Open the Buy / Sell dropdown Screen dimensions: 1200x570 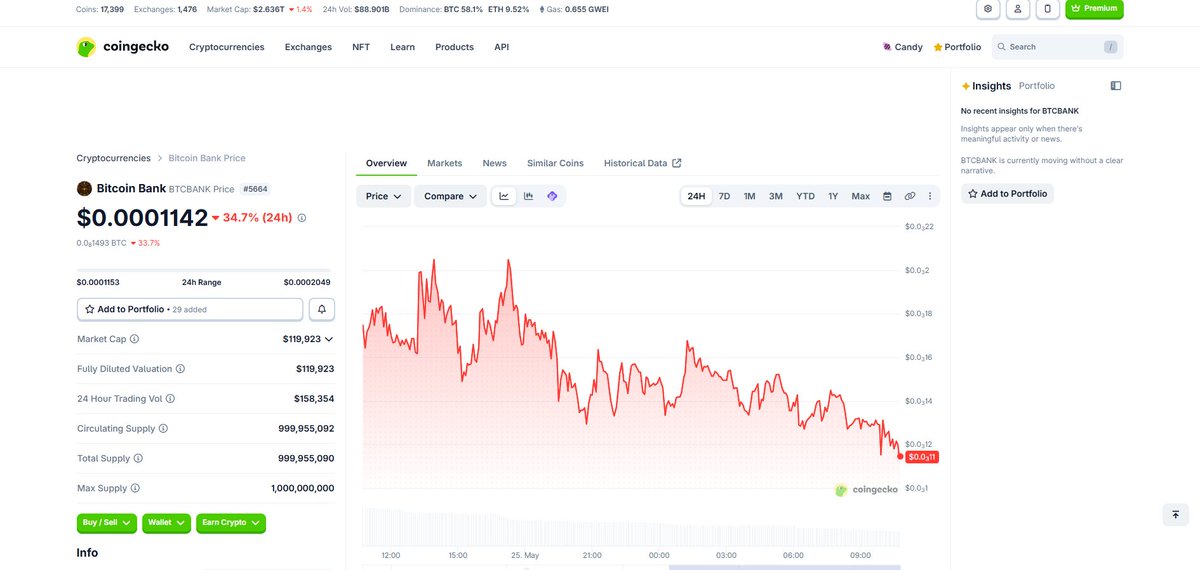[108, 523]
